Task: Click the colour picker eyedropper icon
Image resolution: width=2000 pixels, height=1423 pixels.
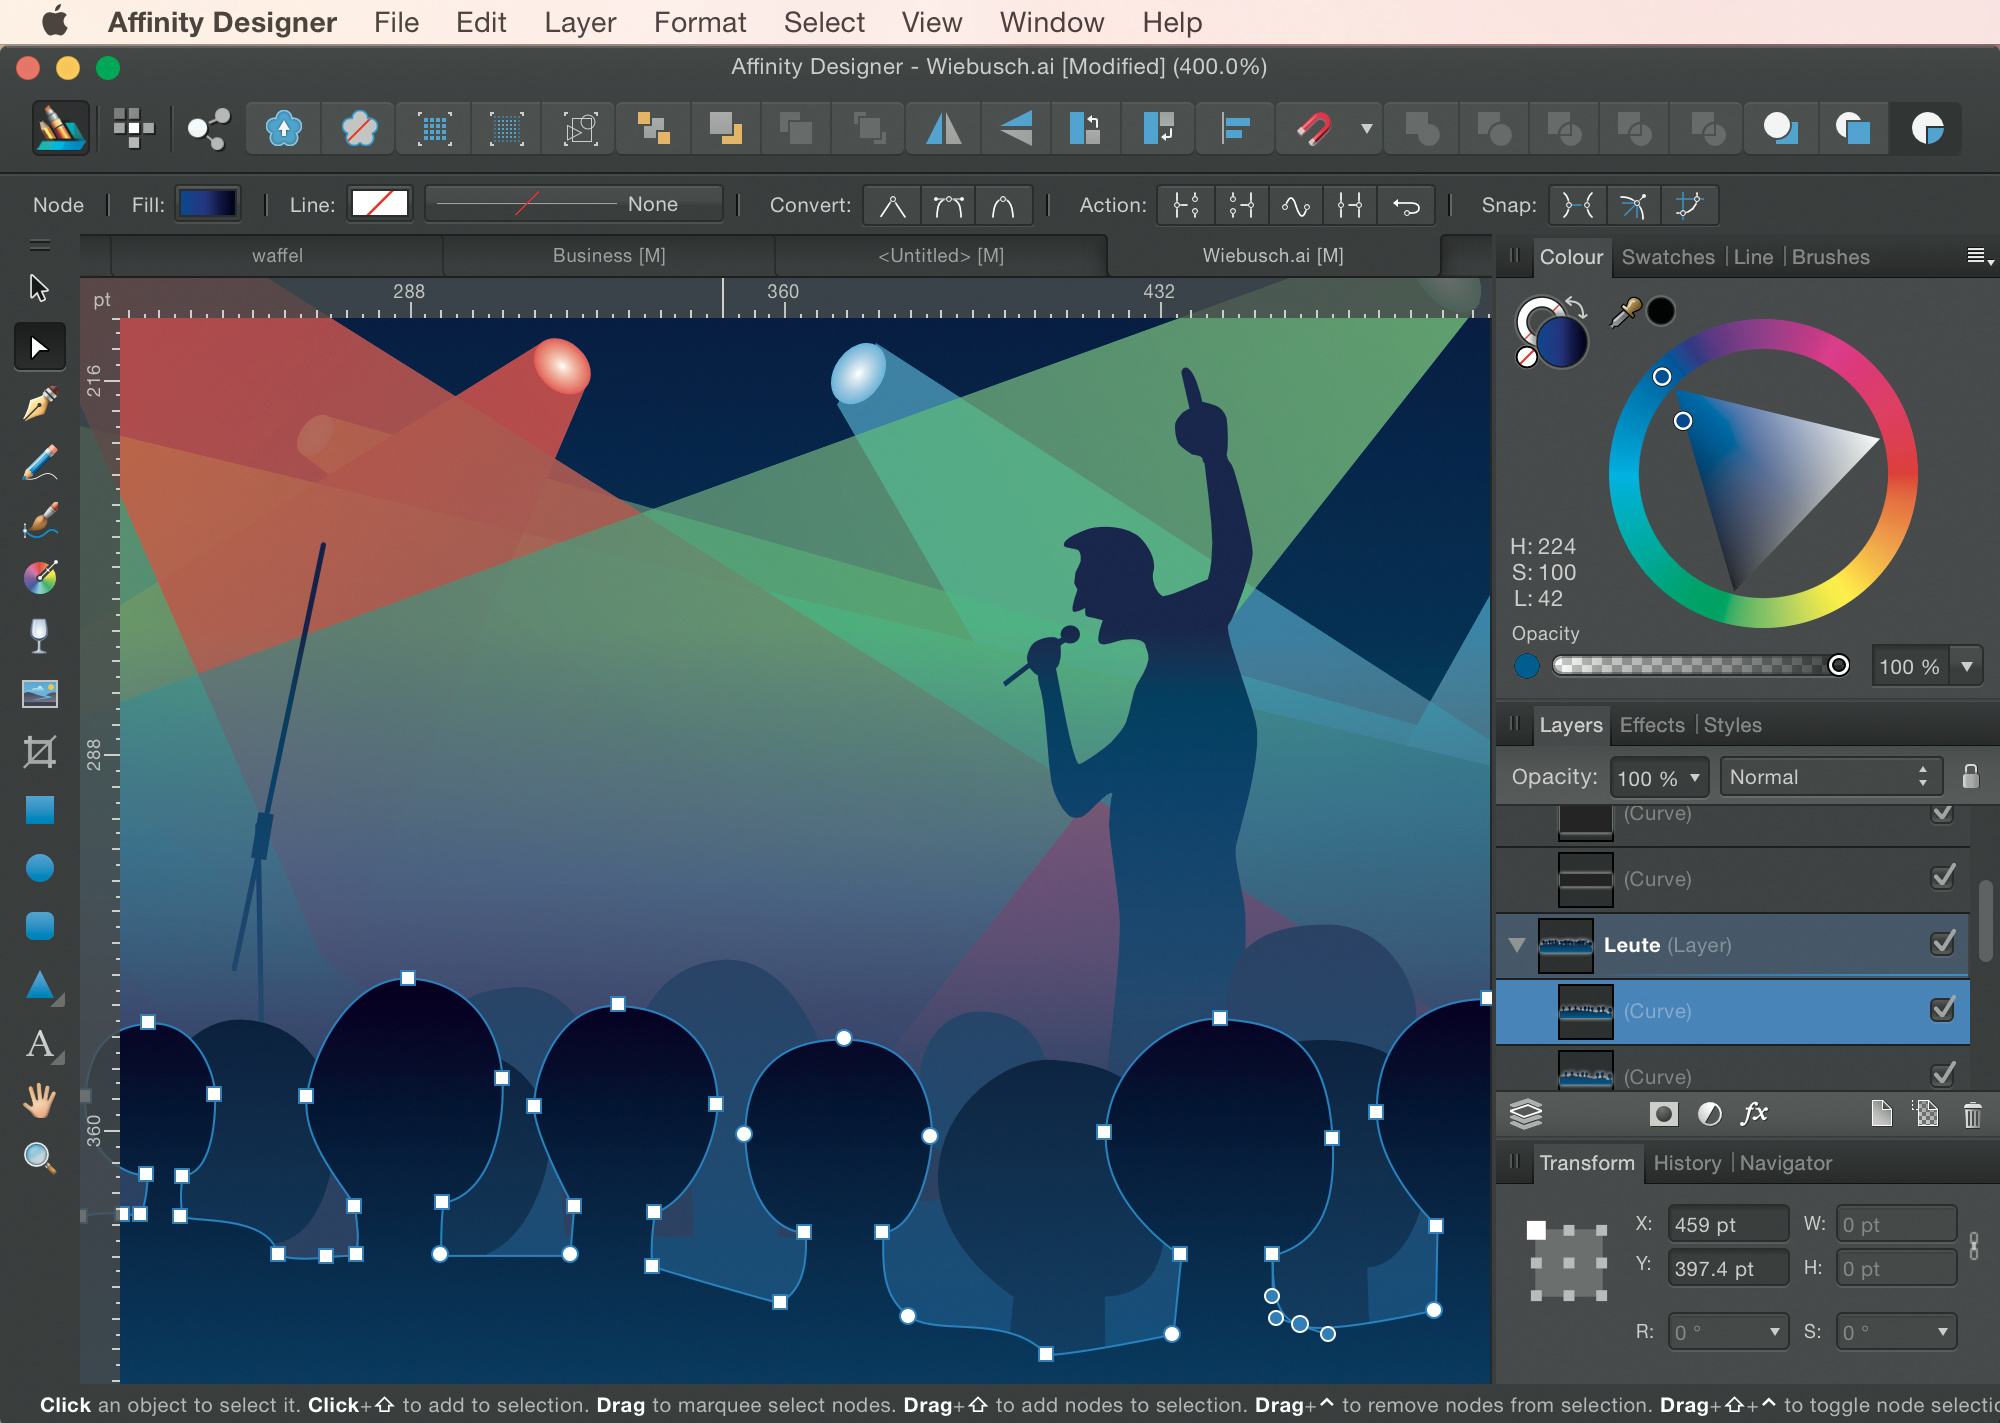Action: pyautogui.click(x=1624, y=313)
